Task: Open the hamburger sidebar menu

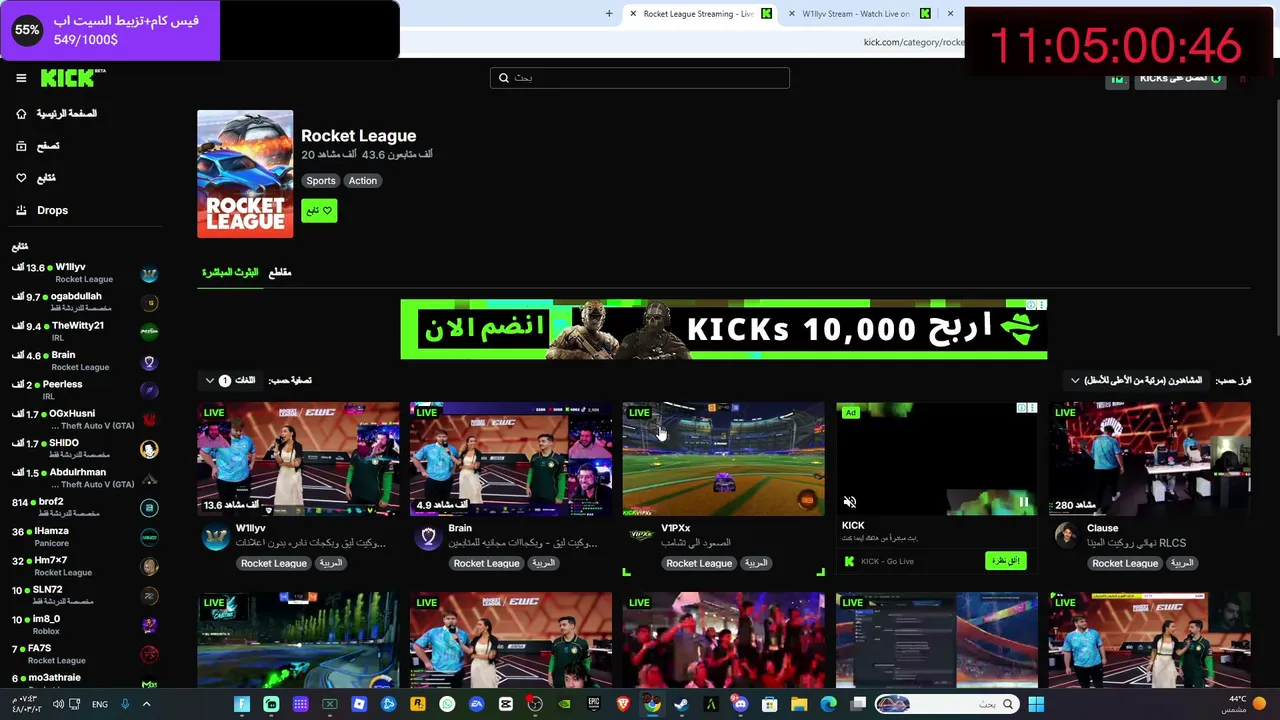Action: (21, 78)
